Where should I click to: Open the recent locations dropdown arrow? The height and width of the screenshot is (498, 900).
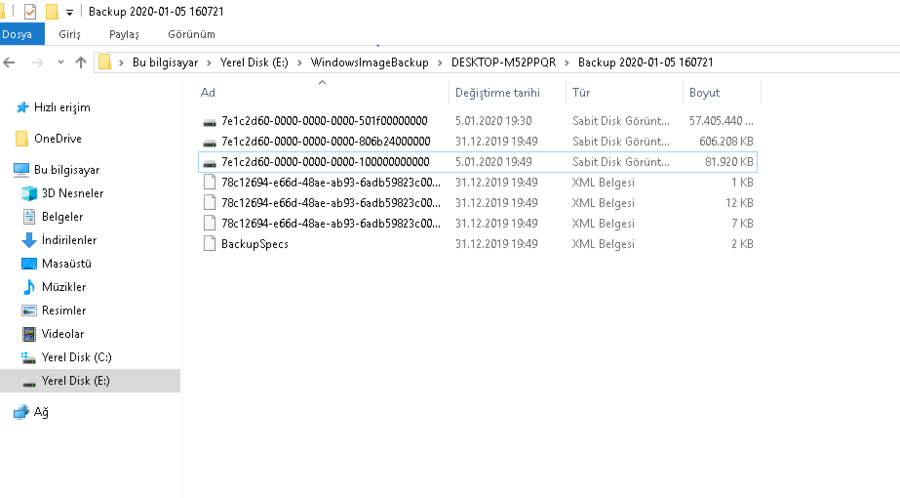(60, 63)
